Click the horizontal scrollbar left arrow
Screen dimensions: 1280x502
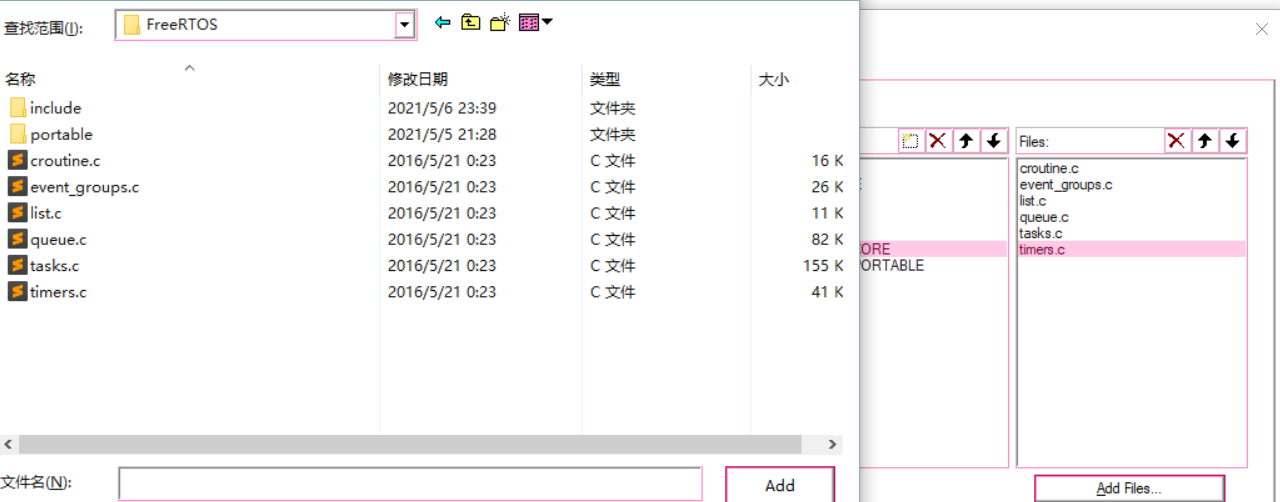pyautogui.click(x=8, y=443)
